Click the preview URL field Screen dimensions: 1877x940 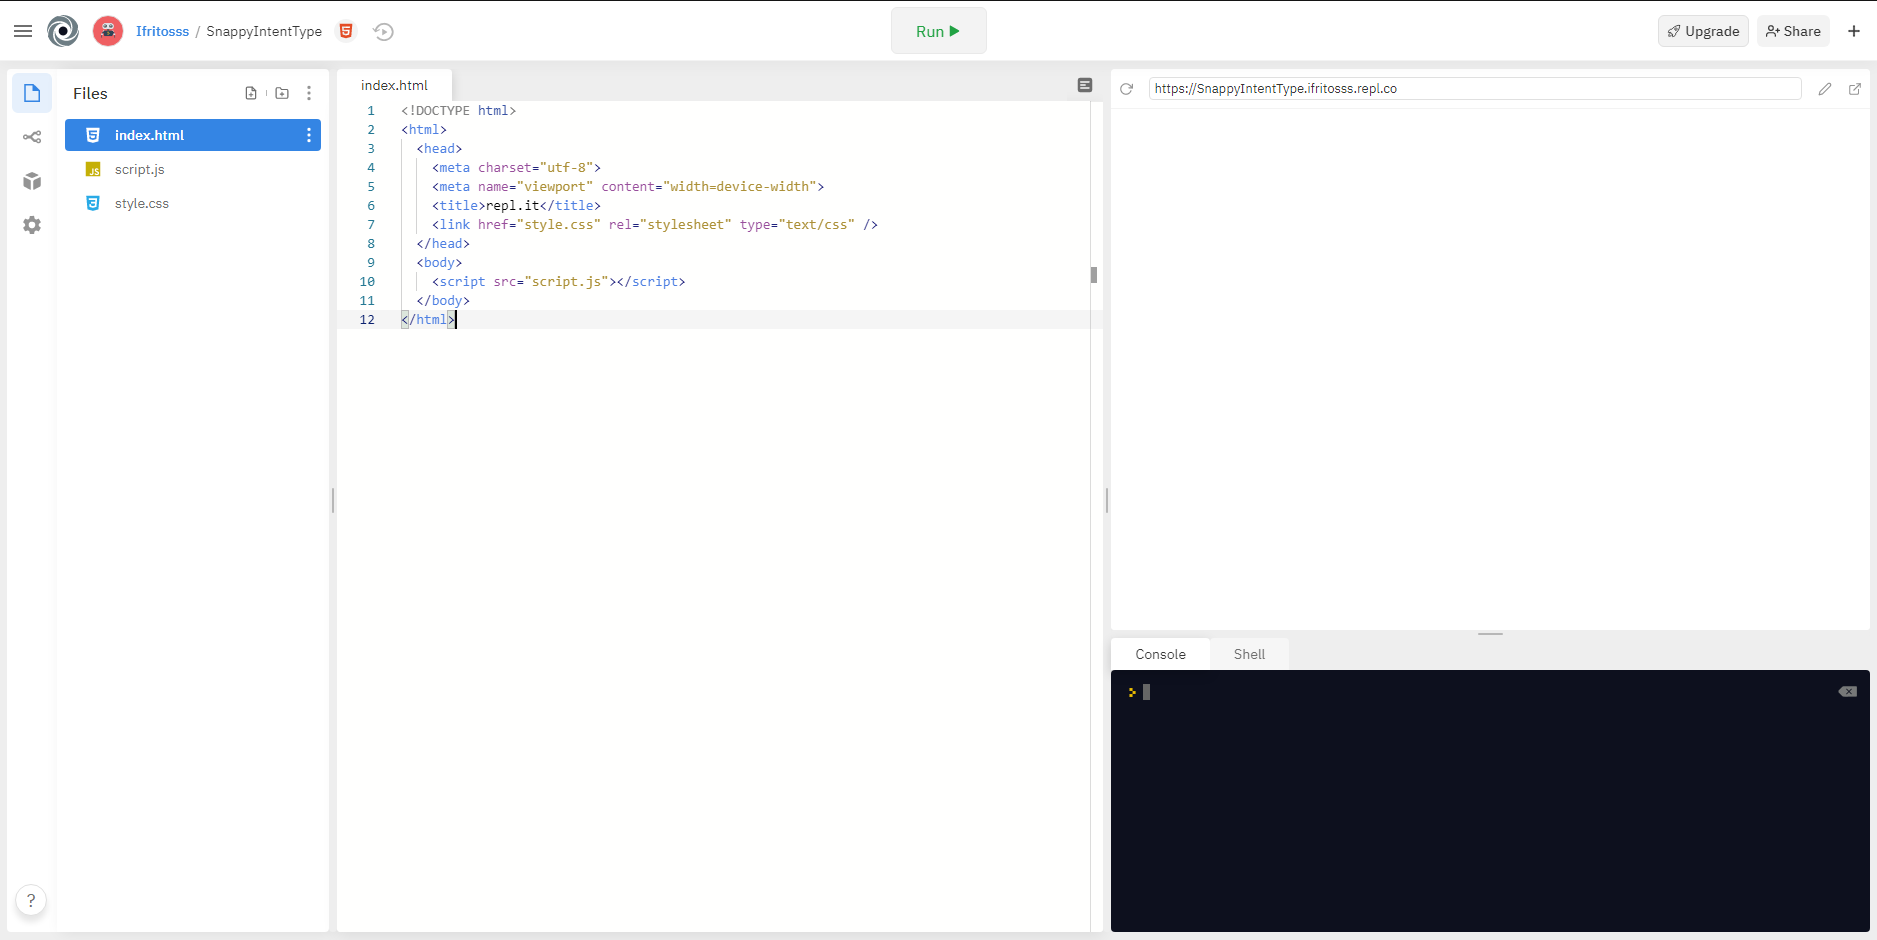pyautogui.click(x=1475, y=88)
